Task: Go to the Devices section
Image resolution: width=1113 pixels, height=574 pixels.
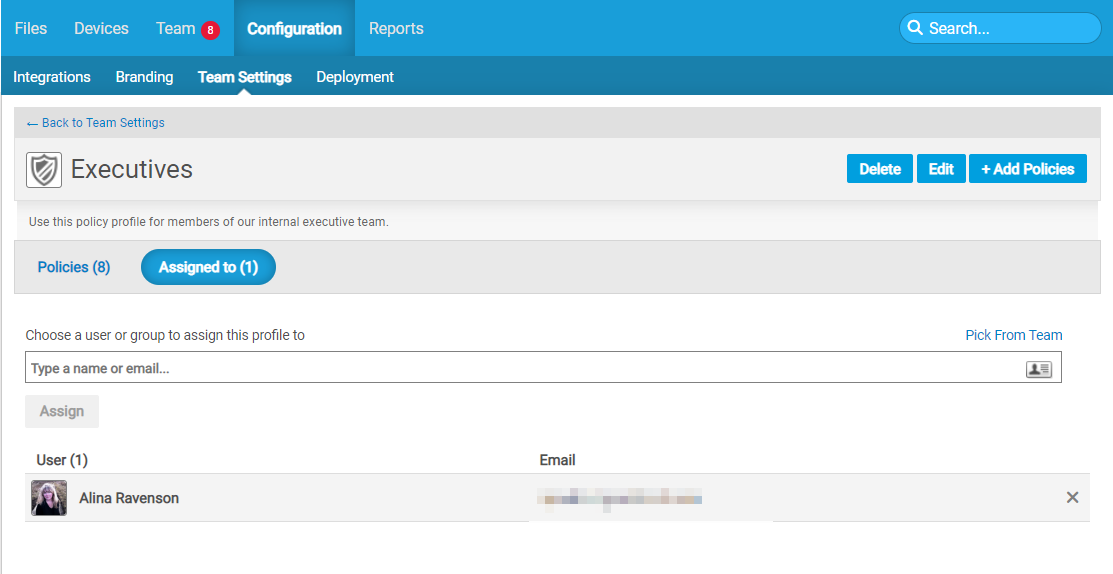Action: click(x=101, y=28)
